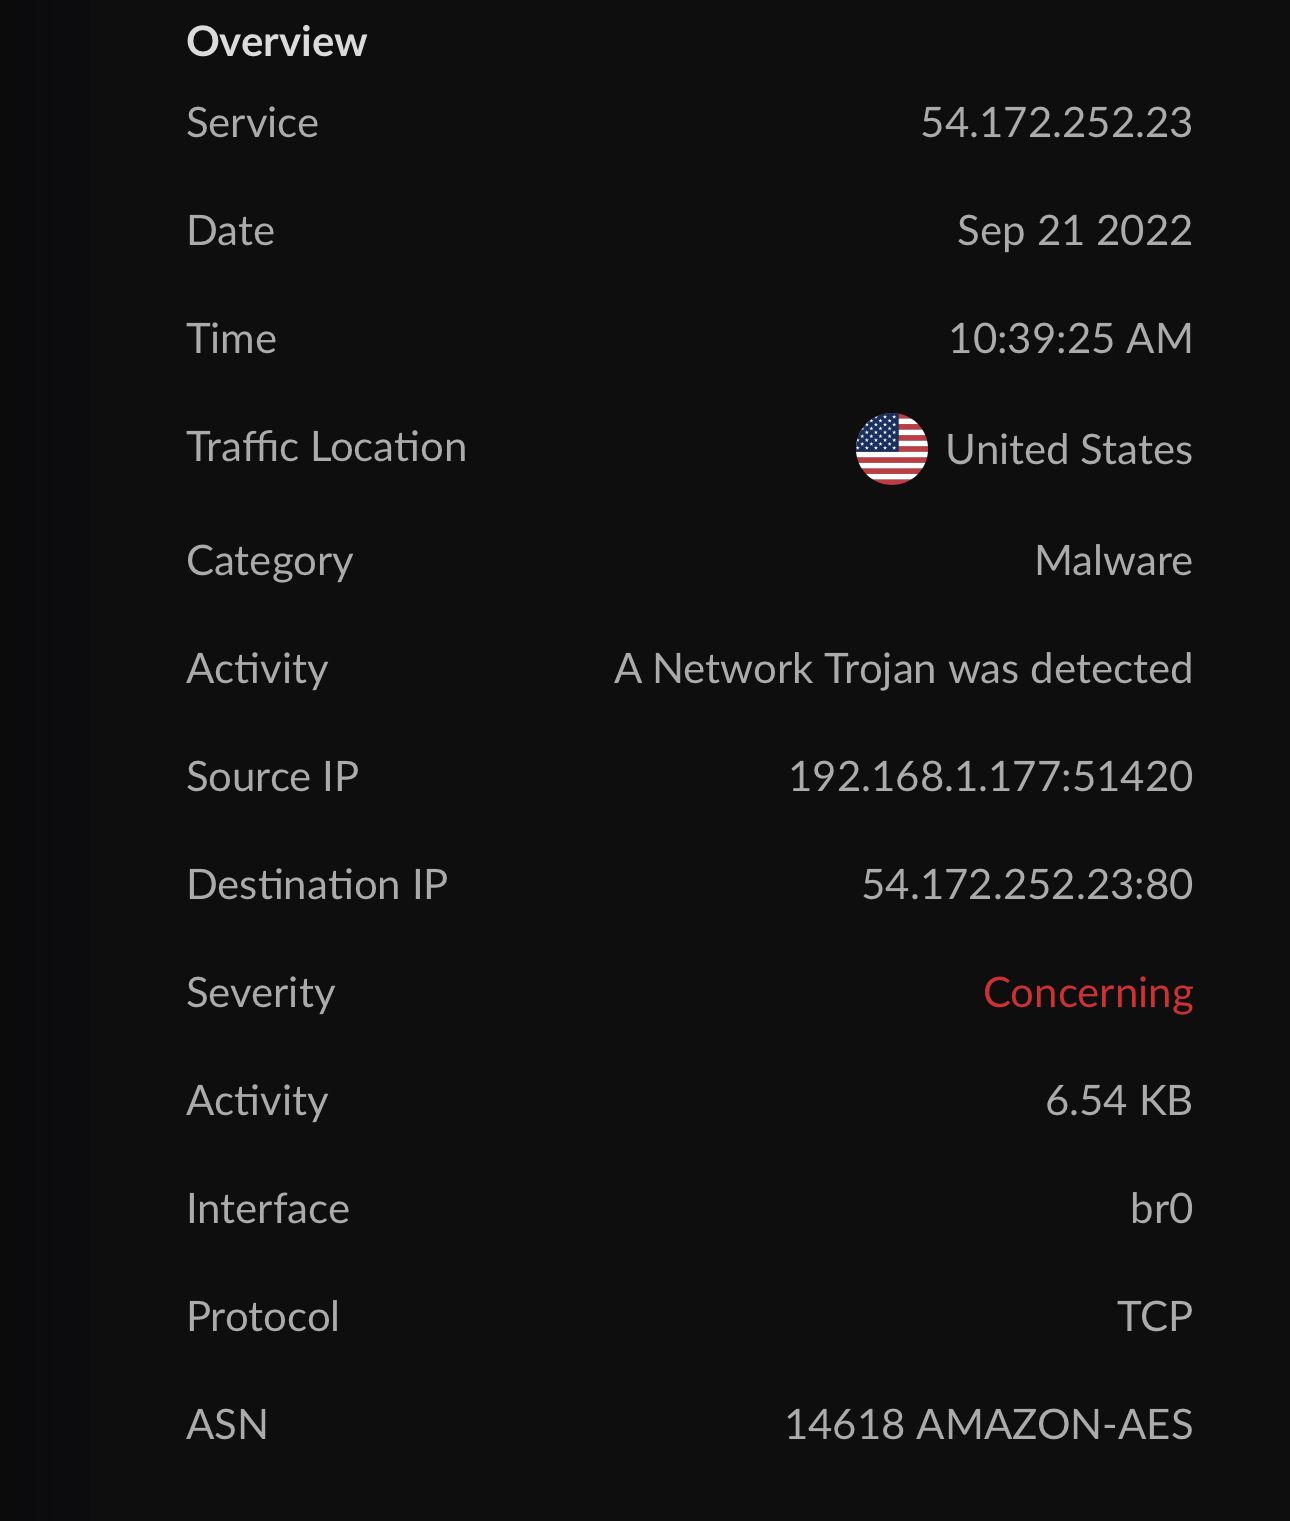Click the red Concerning severity label
Viewport: 1290px width, 1521px height.
point(1087,993)
